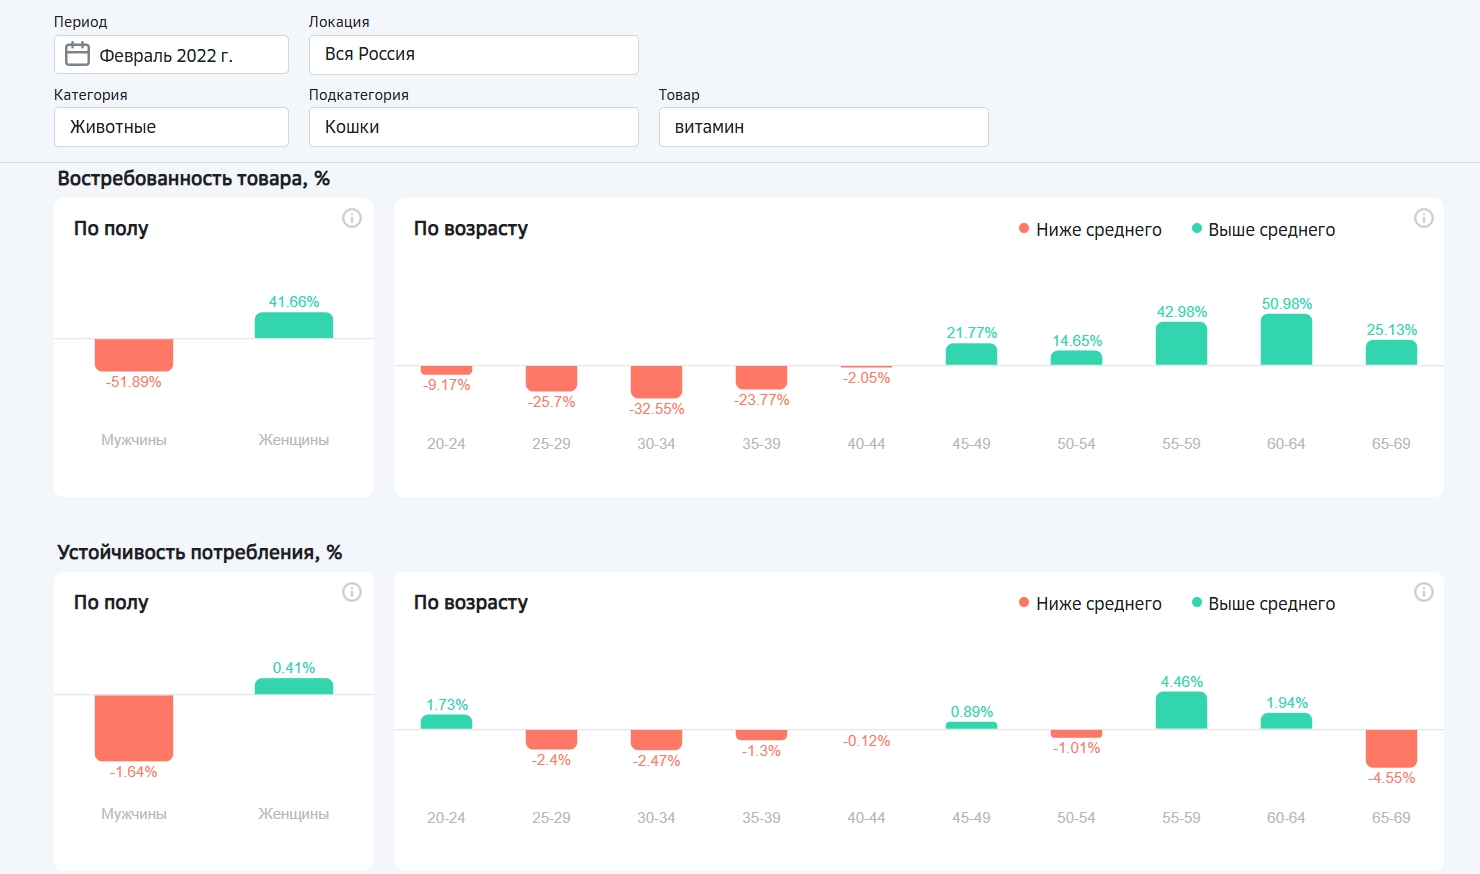
Task: Toggle 'Ниже среднего' legend in stability age chart
Action: [1090, 604]
